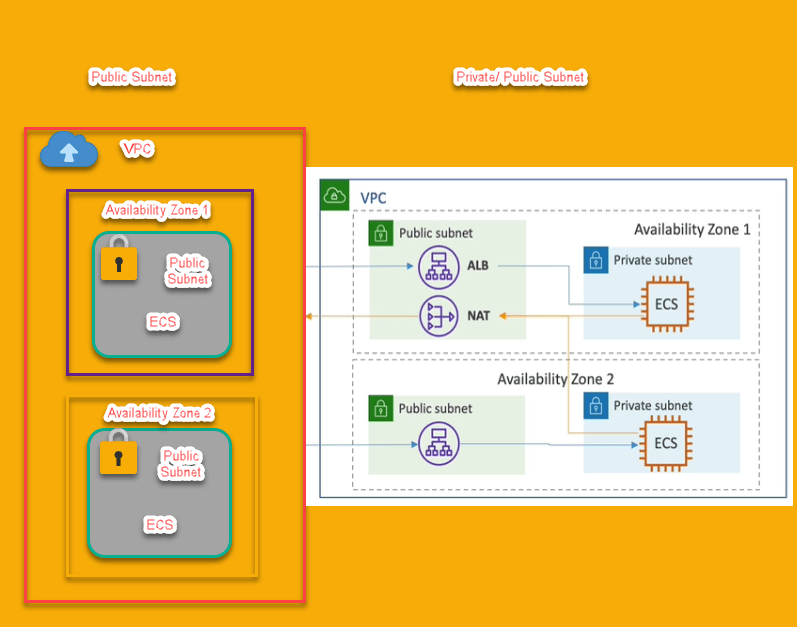This screenshot has height=627, width=797.
Task: Select the padlock in left Availability Zone 2
Action: (119, 453)
